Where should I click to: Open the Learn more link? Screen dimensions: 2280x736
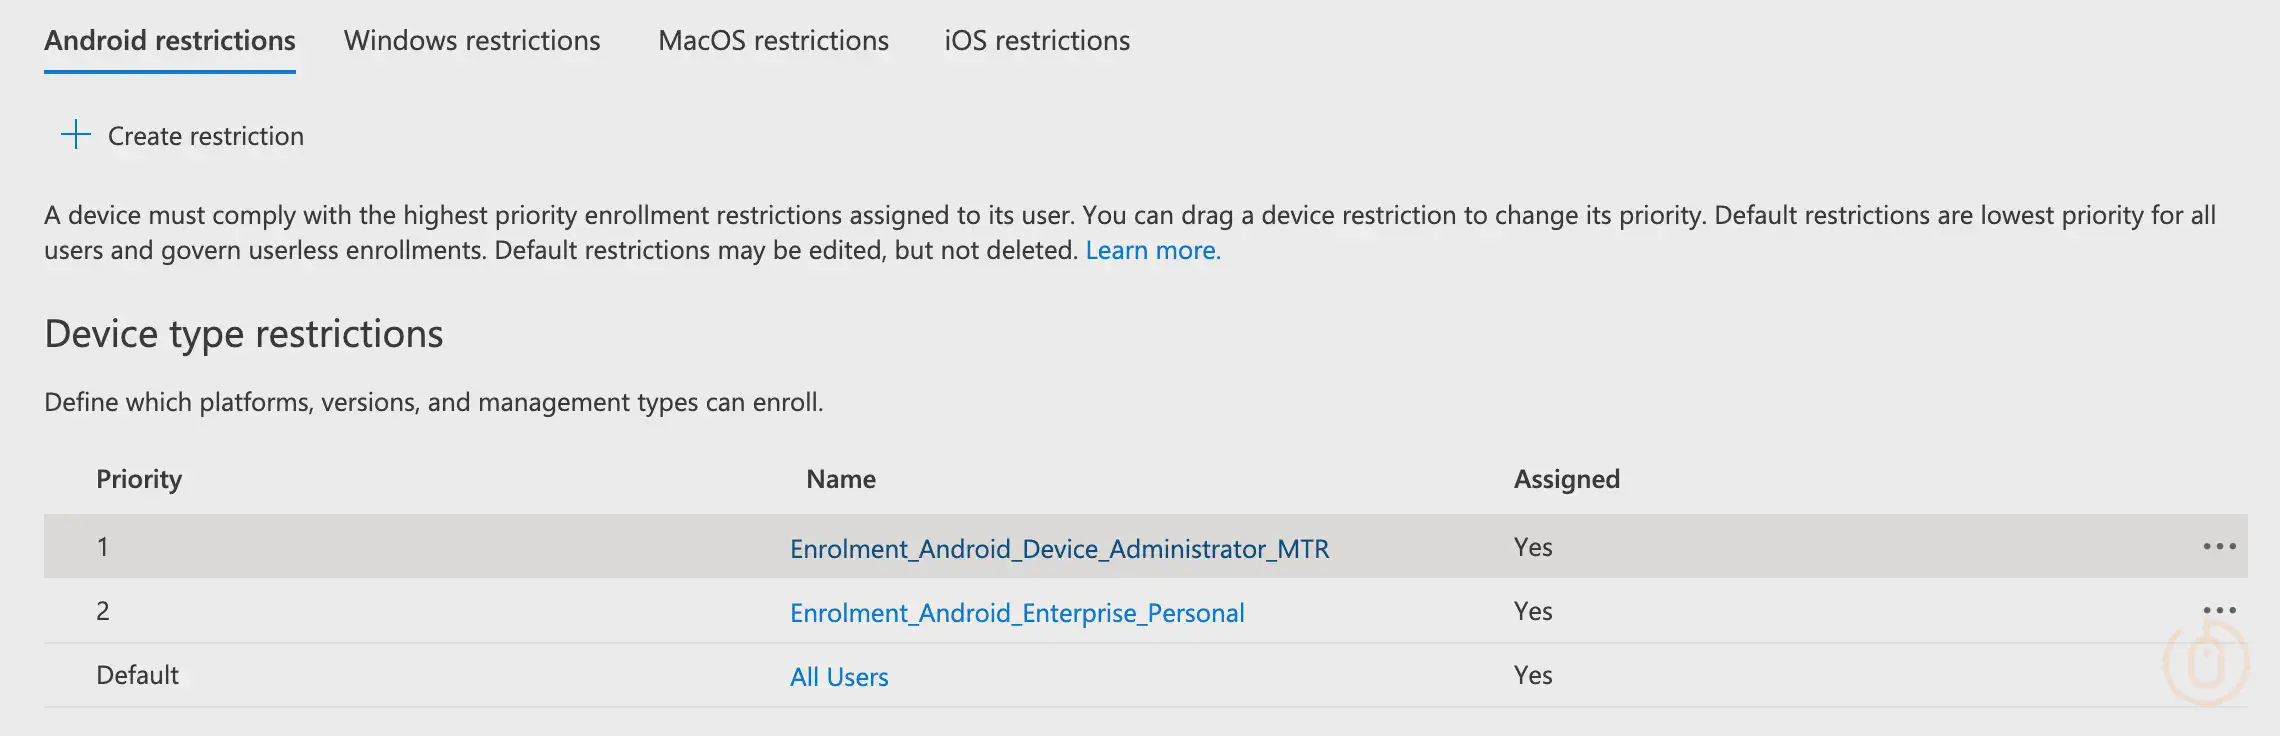coord(1153,250)
